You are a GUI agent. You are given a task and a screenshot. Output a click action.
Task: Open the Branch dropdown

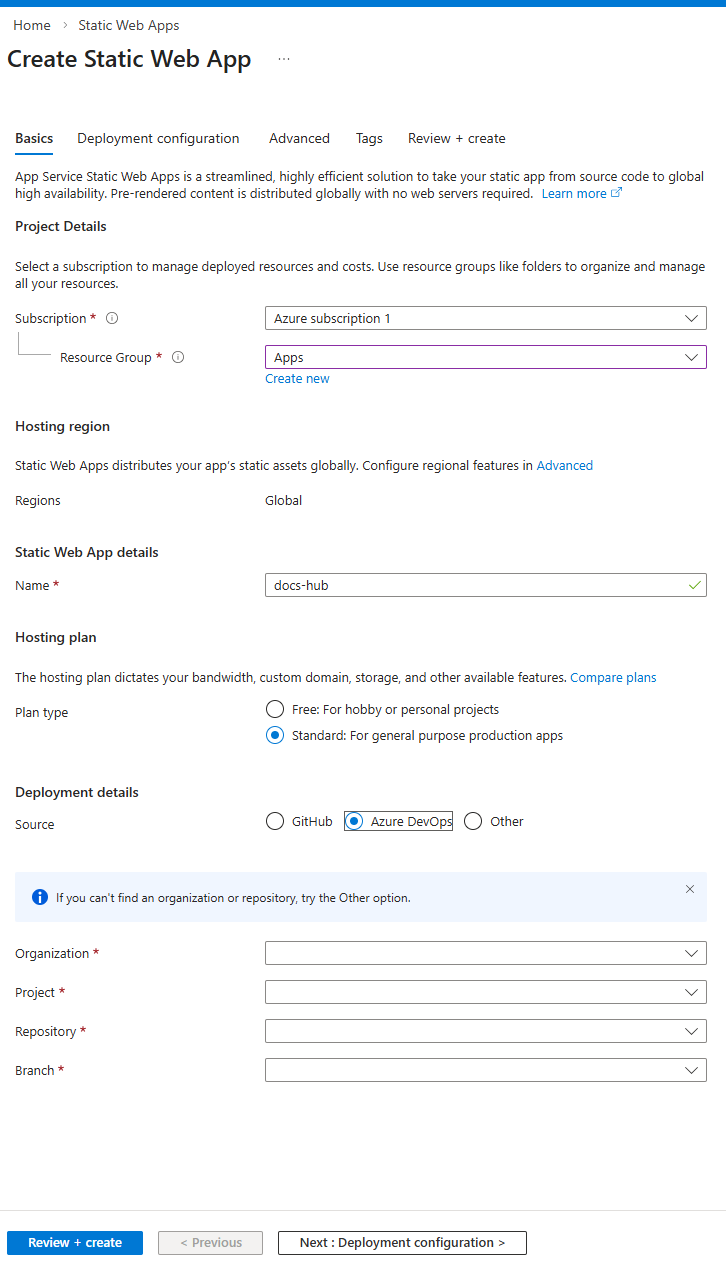[x=485, y=1070]
